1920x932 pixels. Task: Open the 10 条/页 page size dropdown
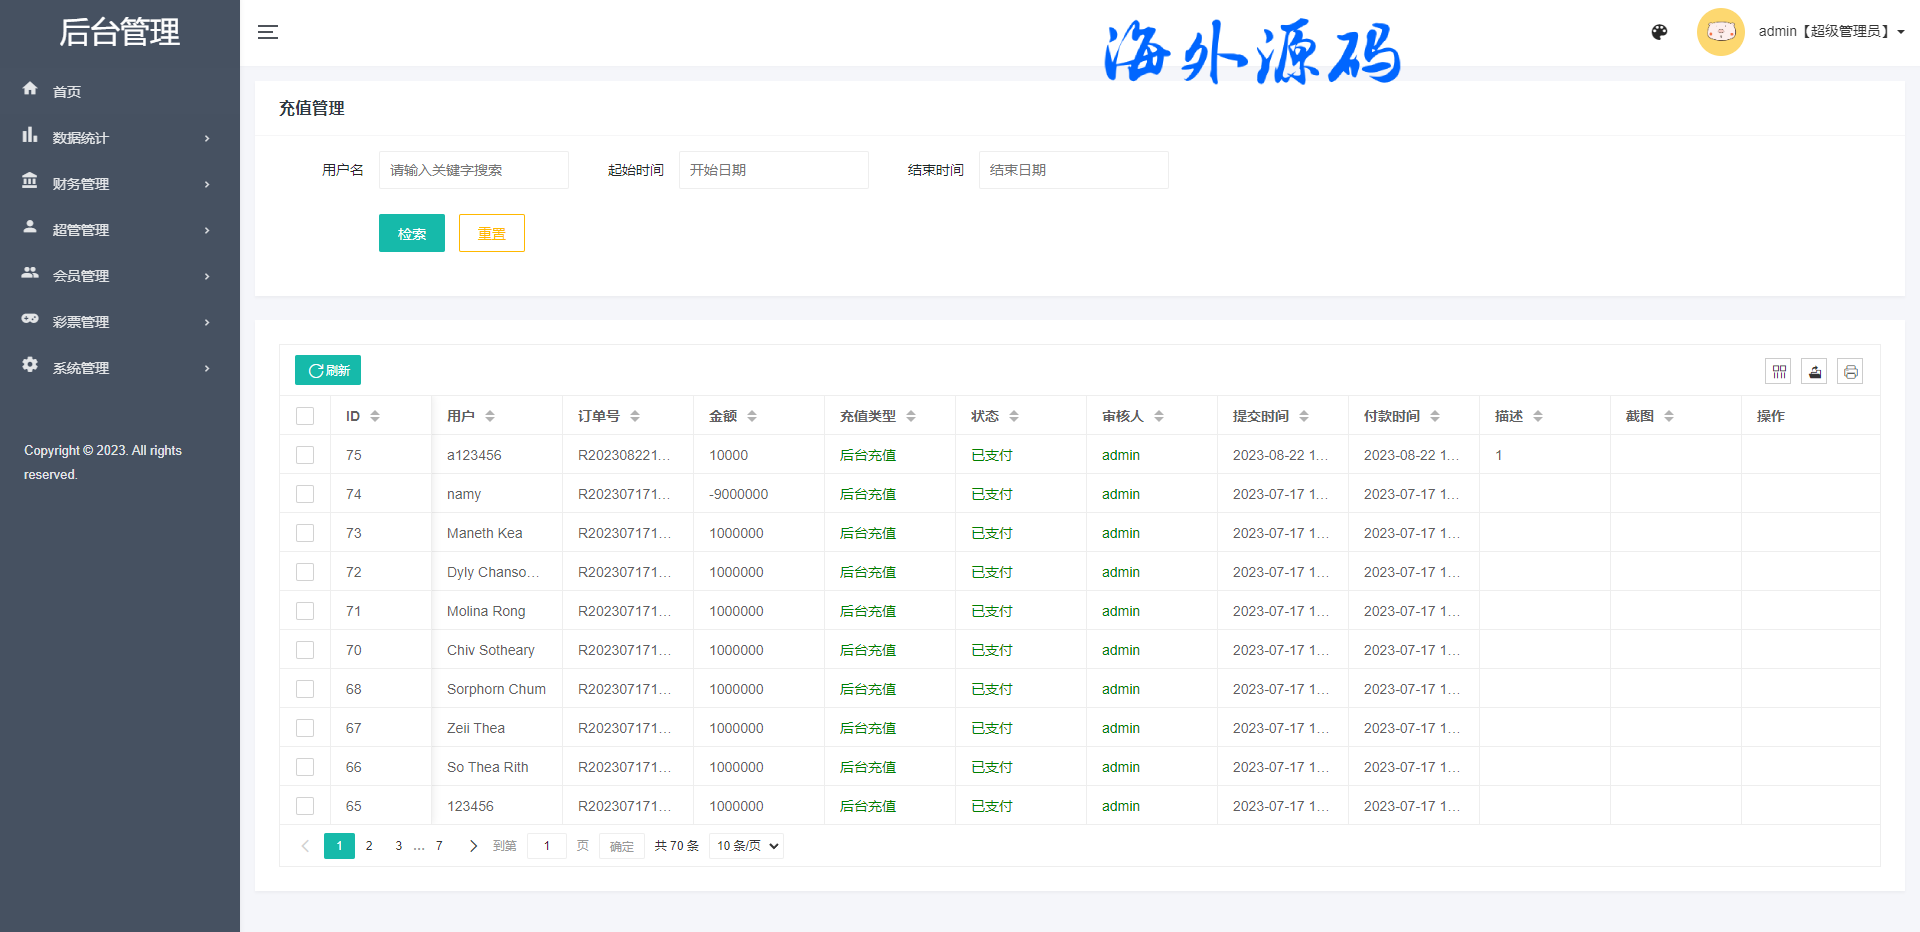point(746,846)
